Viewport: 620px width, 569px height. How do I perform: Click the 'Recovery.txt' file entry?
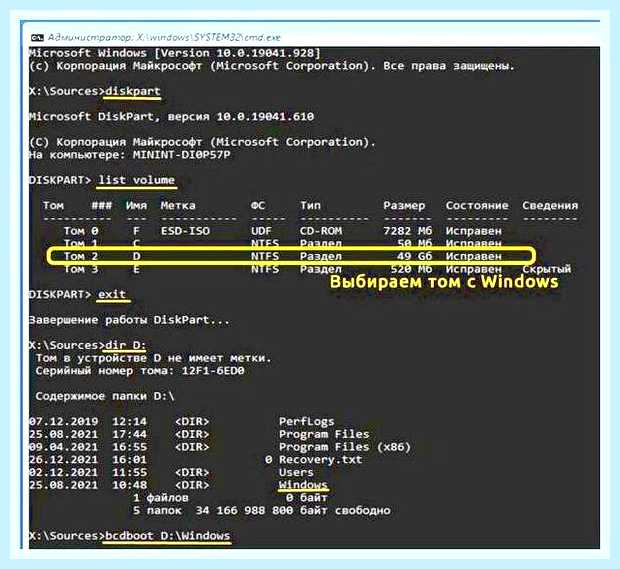tap(320, 460)
